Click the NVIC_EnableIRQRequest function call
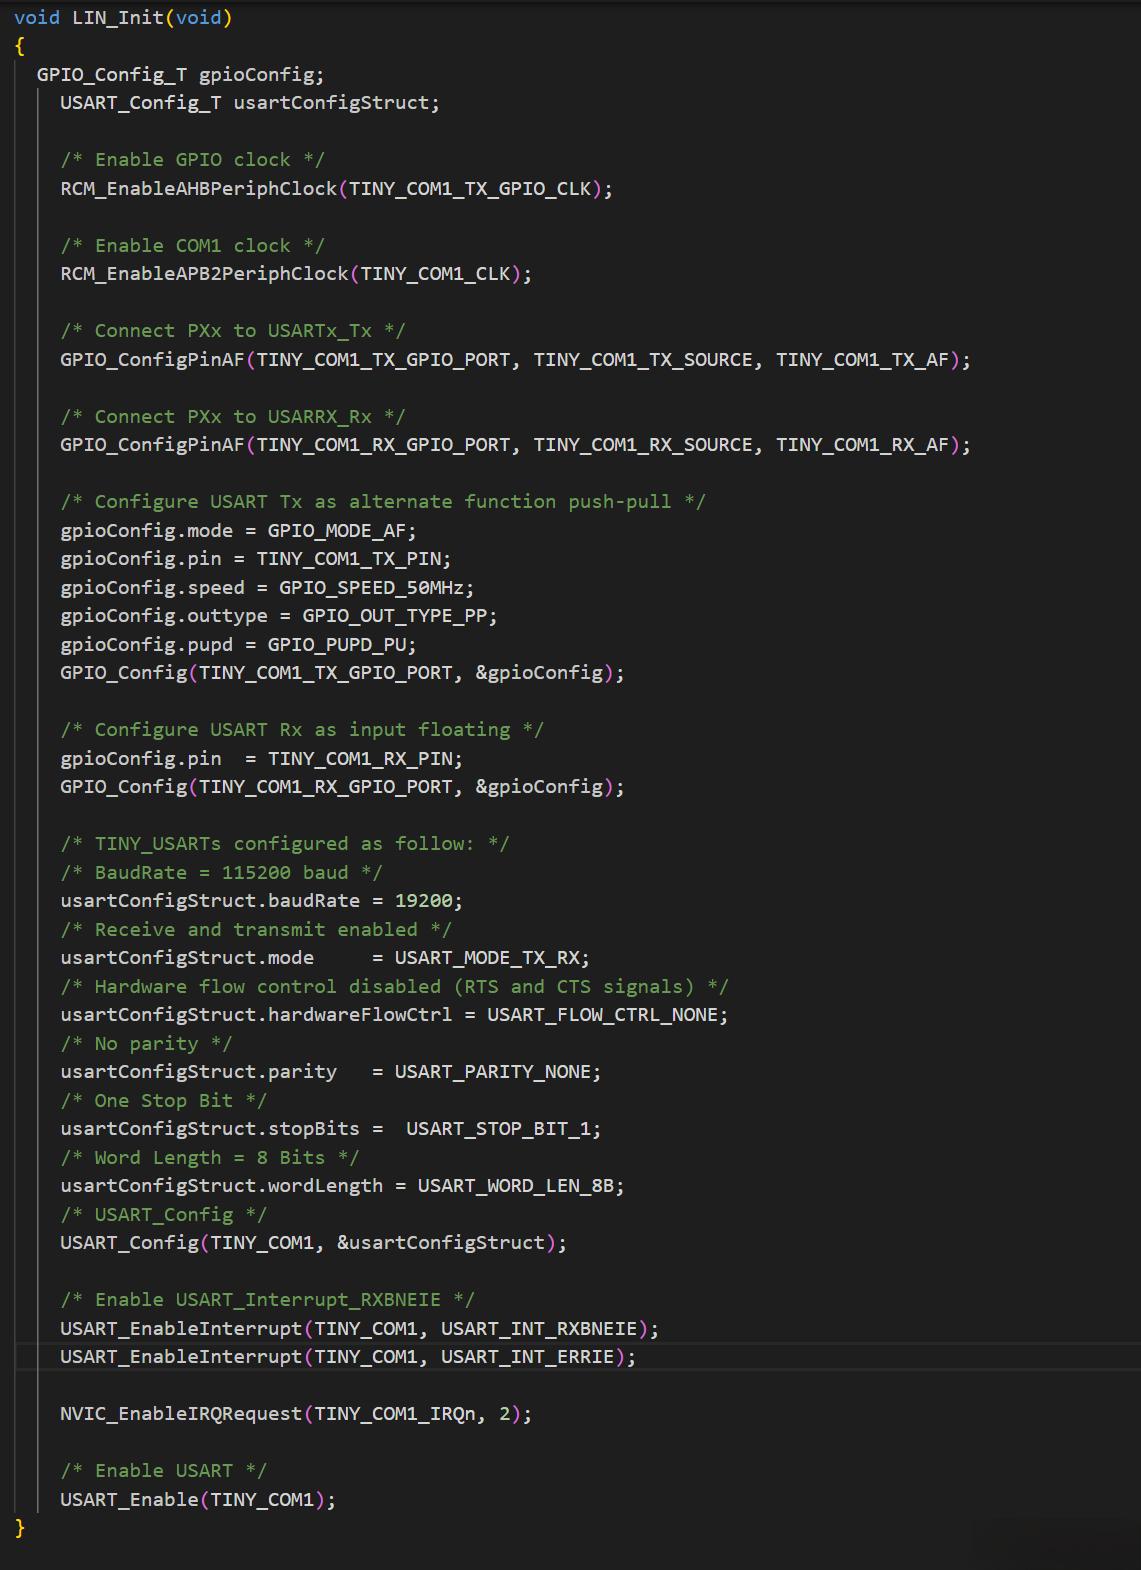 (x=180, y=1414)
